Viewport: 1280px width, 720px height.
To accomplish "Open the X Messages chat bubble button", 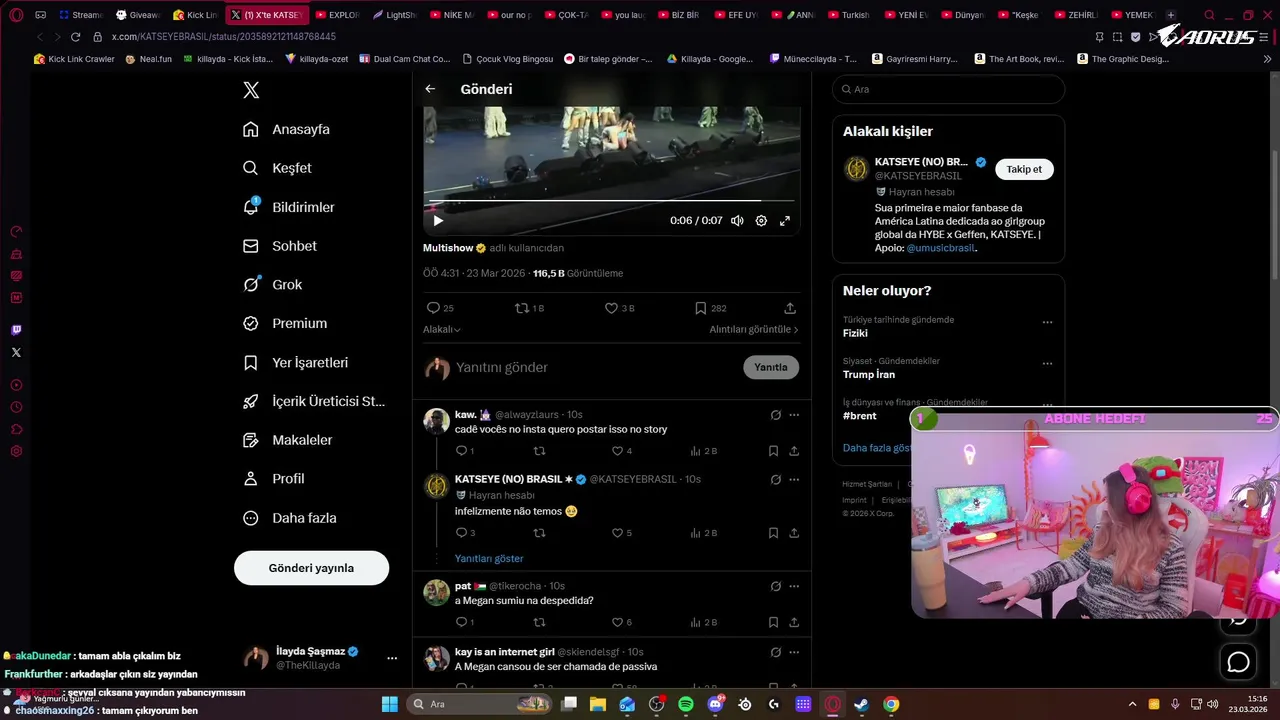I will pyautogui.click(x=1238, y=662).
